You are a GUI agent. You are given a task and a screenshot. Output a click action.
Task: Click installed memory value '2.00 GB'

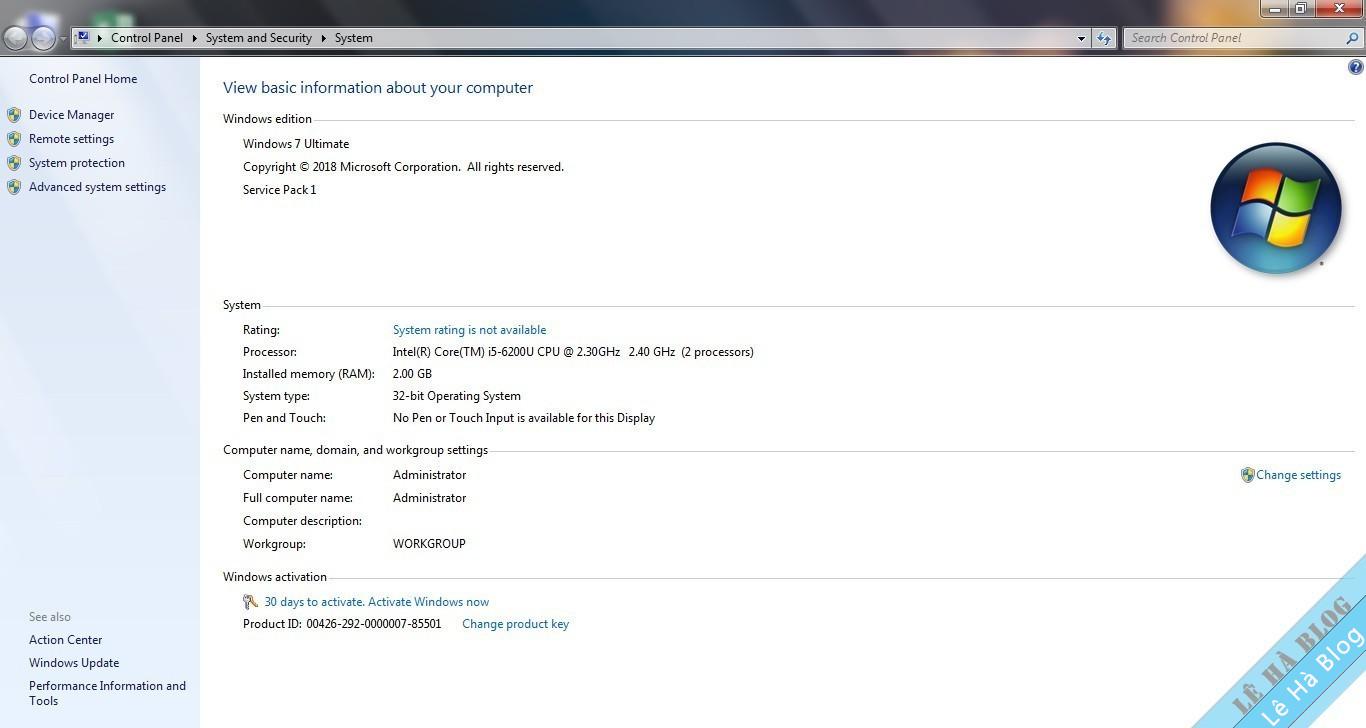(412, 374)
